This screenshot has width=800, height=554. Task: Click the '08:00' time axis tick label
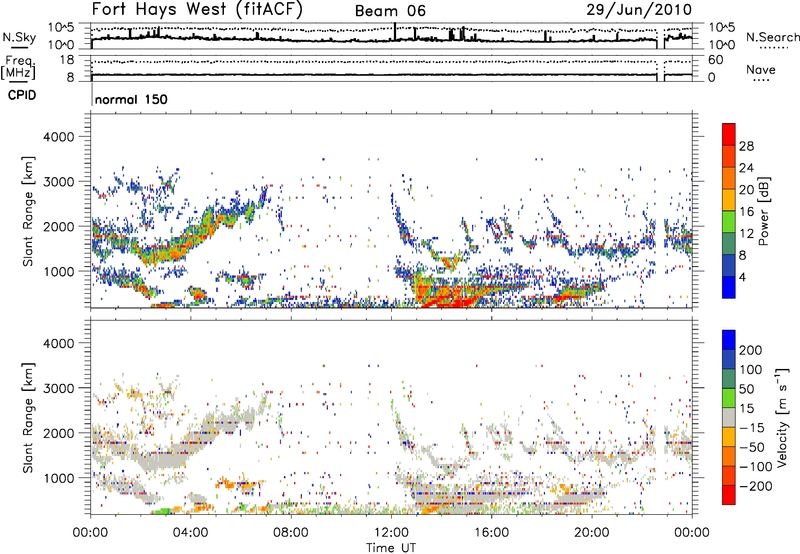(x=291, y=533)
